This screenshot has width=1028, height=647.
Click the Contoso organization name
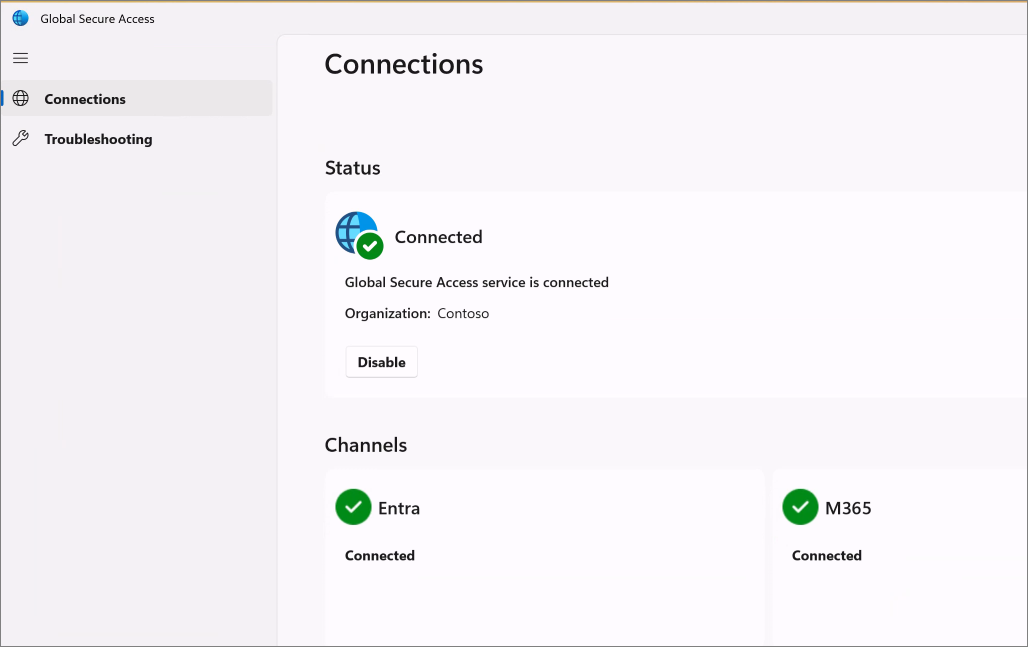463,313
